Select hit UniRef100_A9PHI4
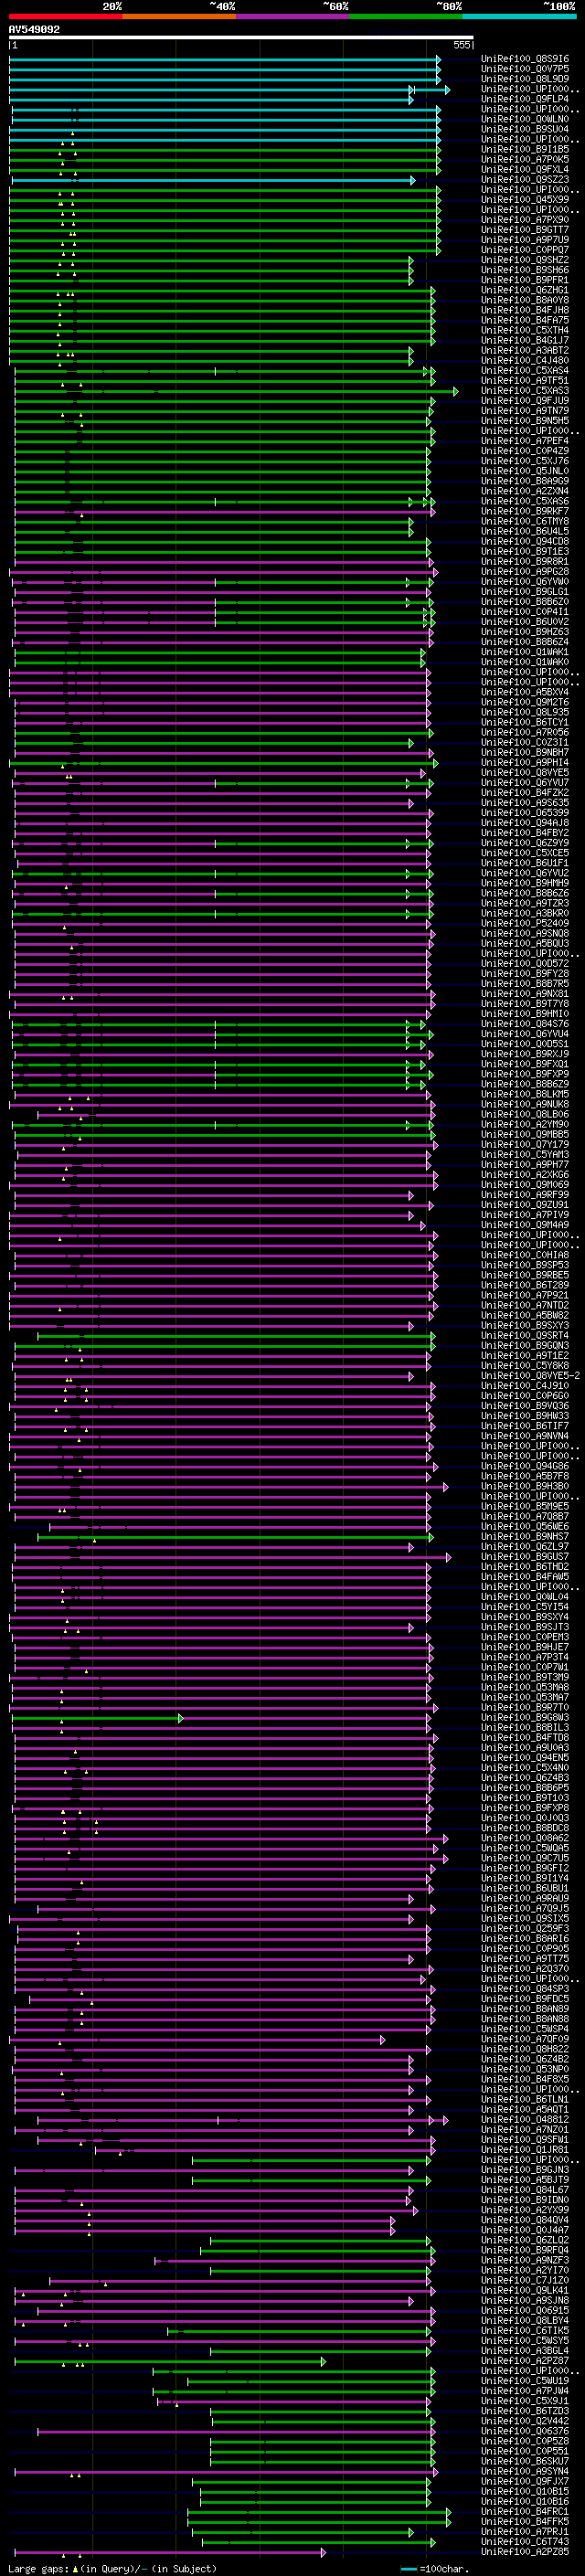The height and width of the screenshot is (2576, 585). [x=525, y=763]
